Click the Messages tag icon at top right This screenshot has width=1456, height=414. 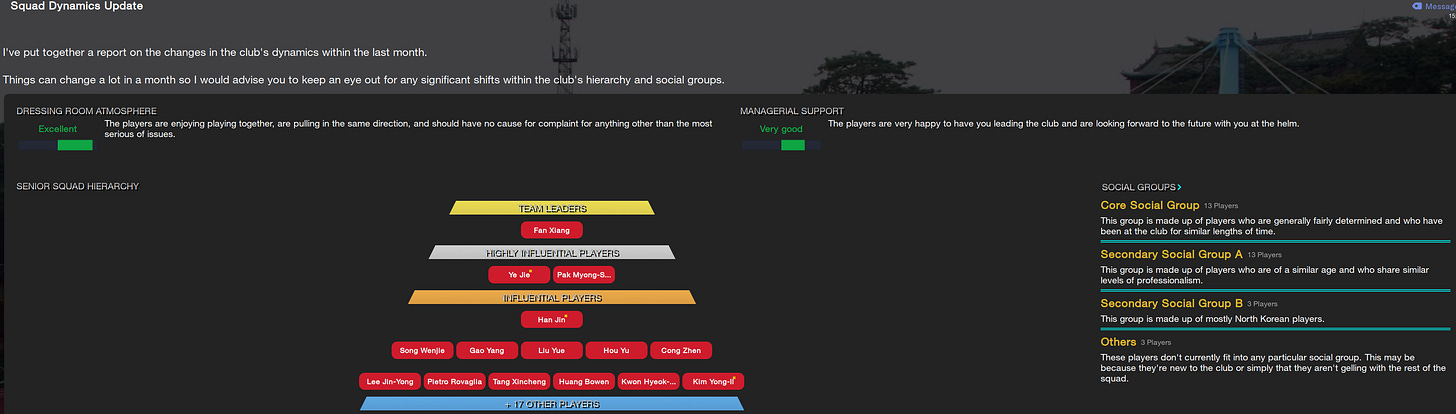1416,6
